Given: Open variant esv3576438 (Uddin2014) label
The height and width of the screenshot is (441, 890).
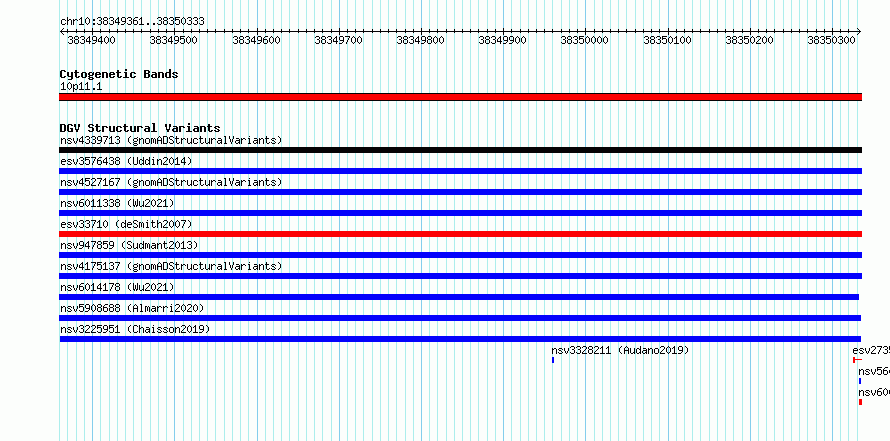Looking at the screenshot, I should coord(126,161).
